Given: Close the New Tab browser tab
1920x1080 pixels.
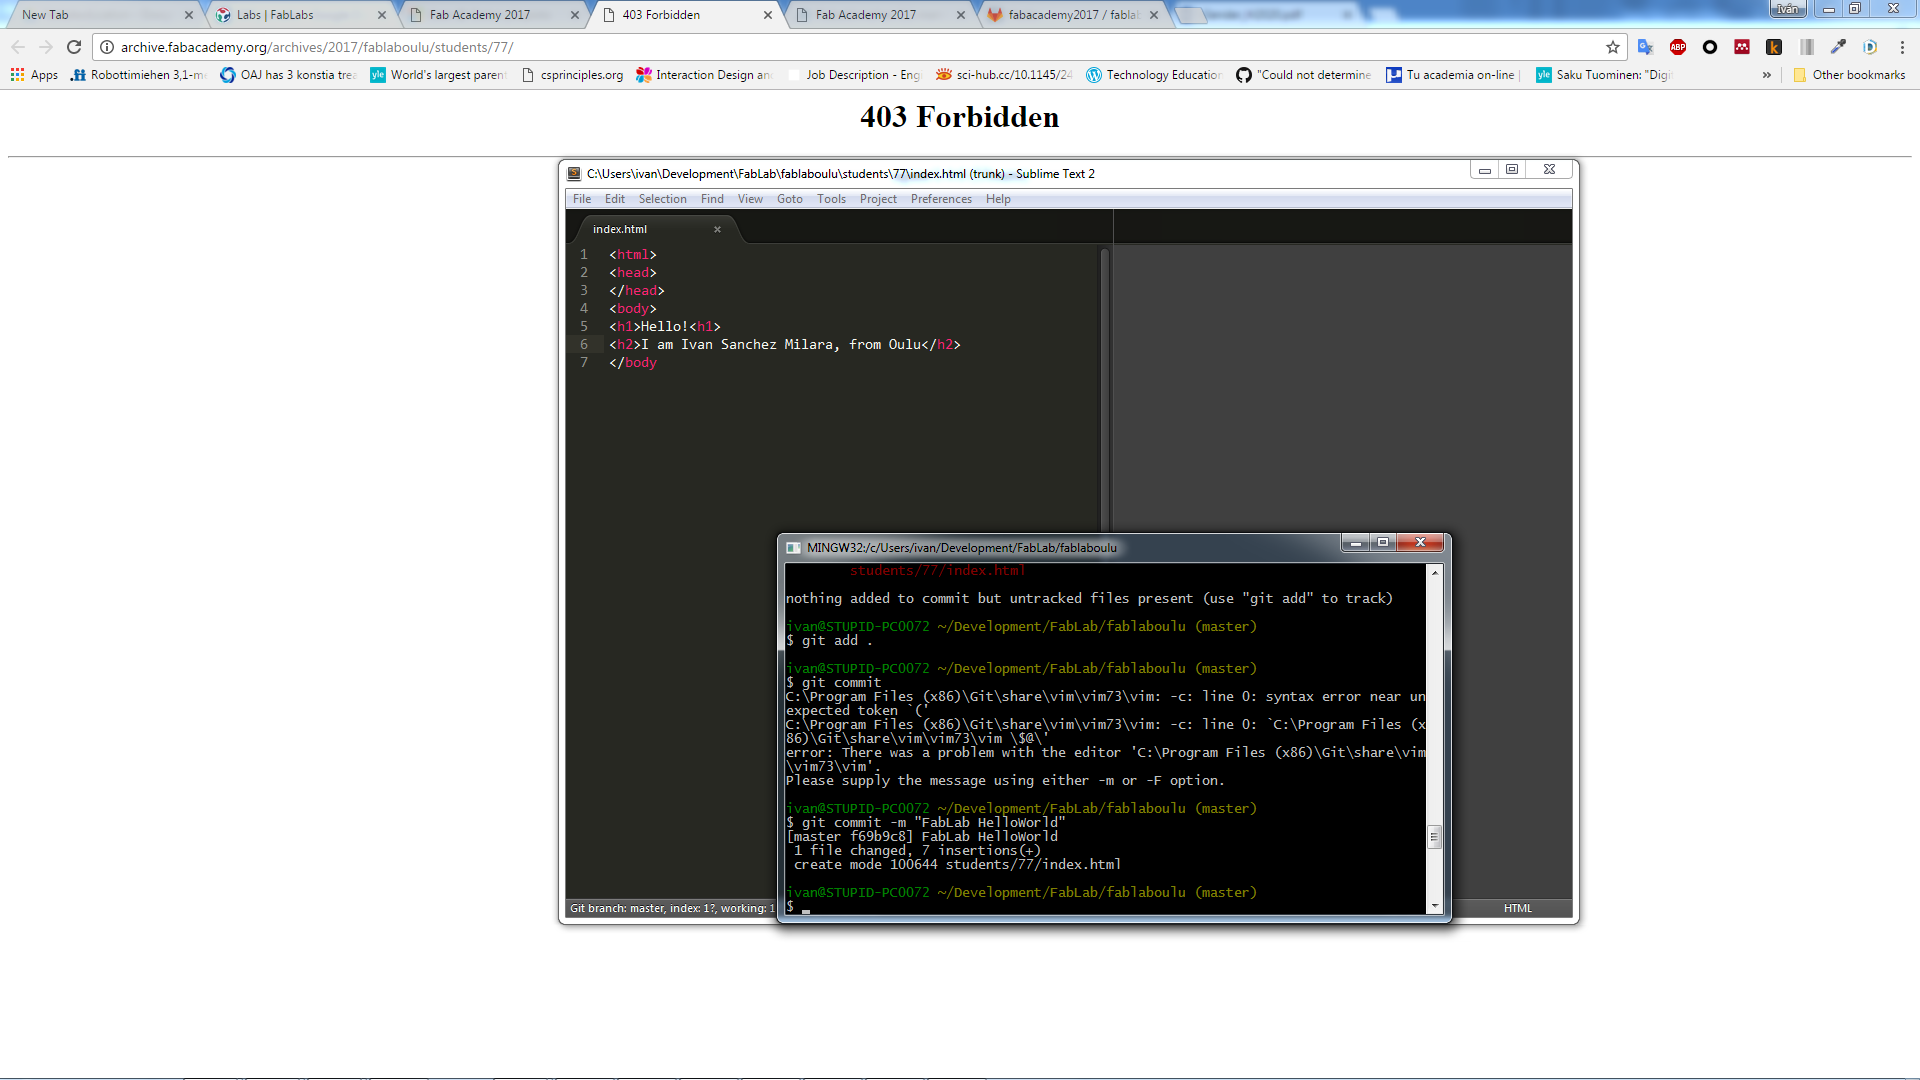Looking at the screenshot, I should (189, 15).
